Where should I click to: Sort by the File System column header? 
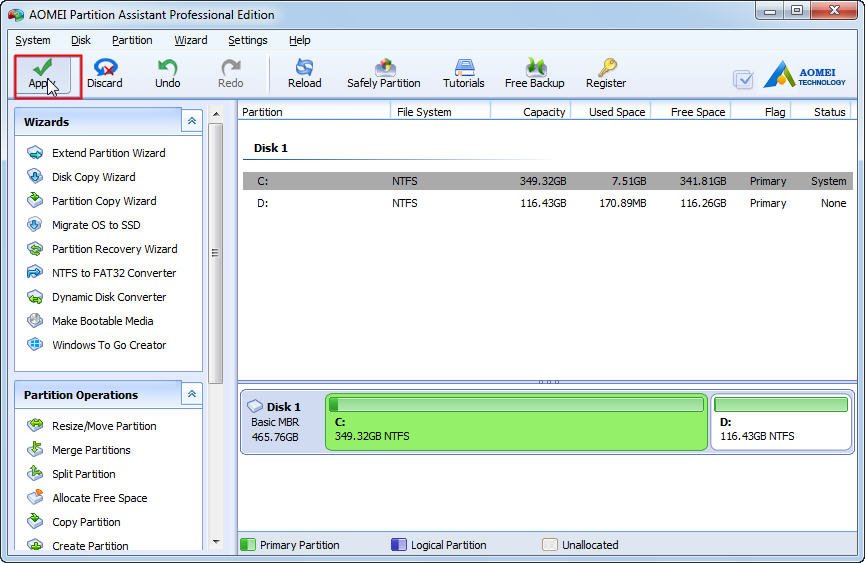tap(440, 111)
